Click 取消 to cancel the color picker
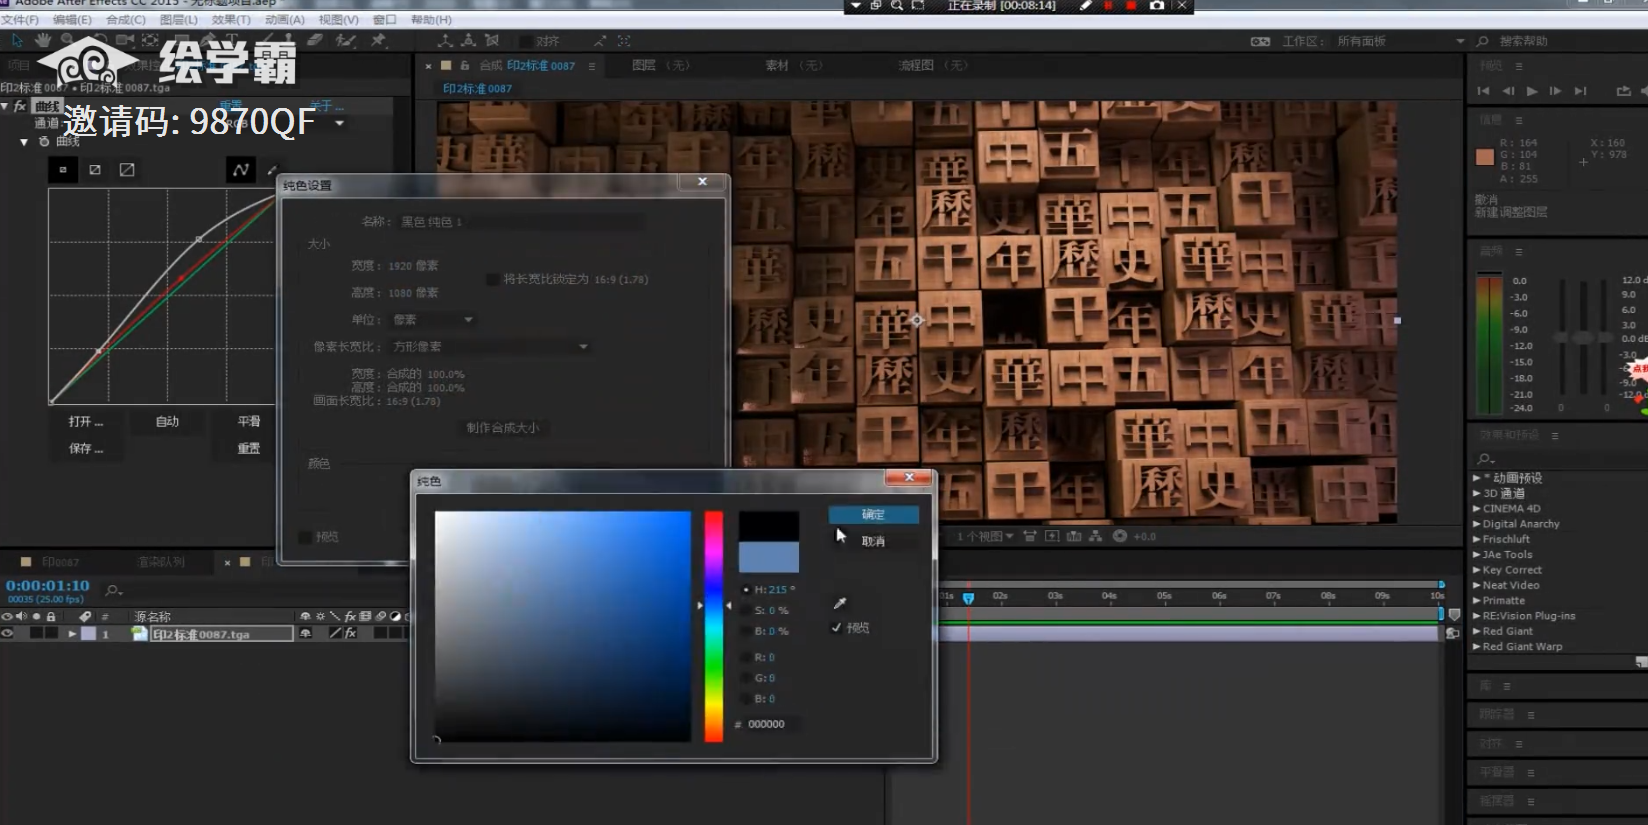 [873, 541]
